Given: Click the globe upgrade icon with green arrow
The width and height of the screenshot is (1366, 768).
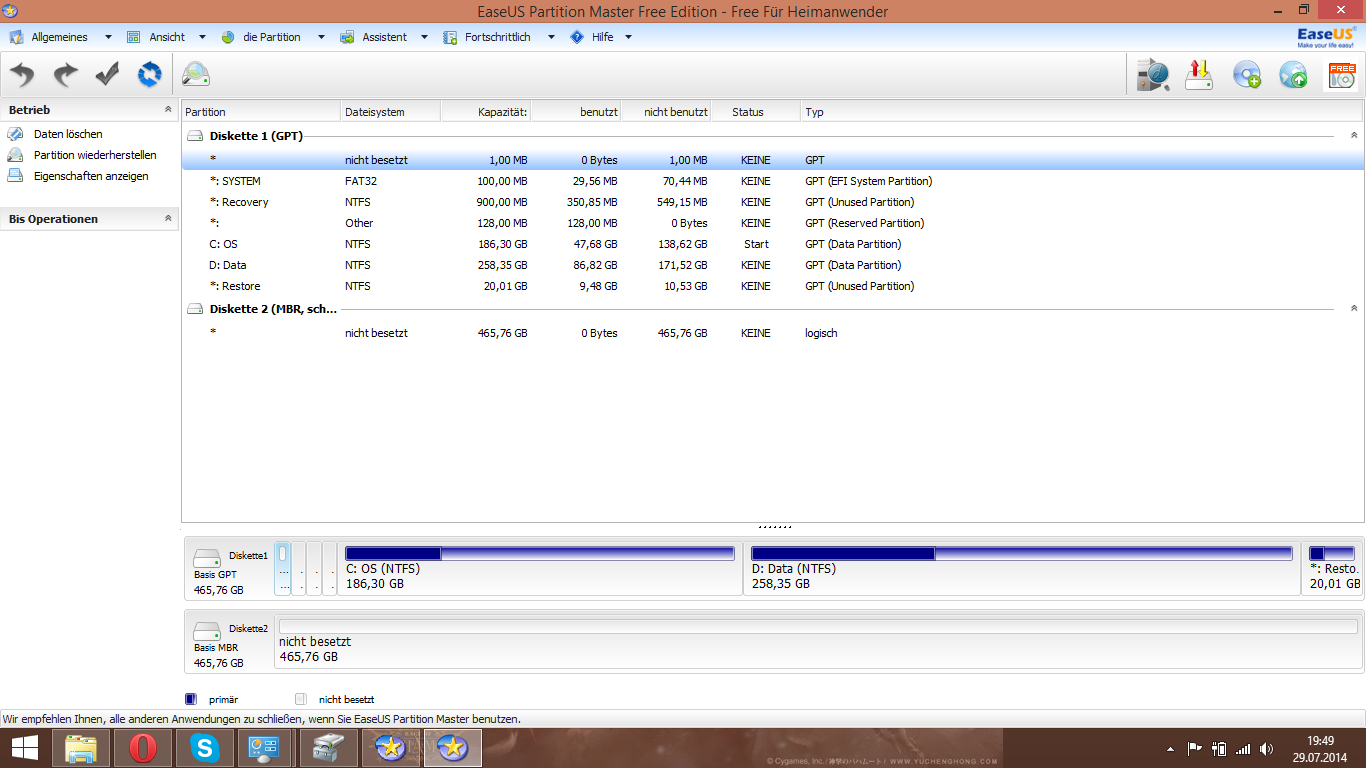Looking at the screenshot, I should pyautogui.click(x=1293, y=75).
